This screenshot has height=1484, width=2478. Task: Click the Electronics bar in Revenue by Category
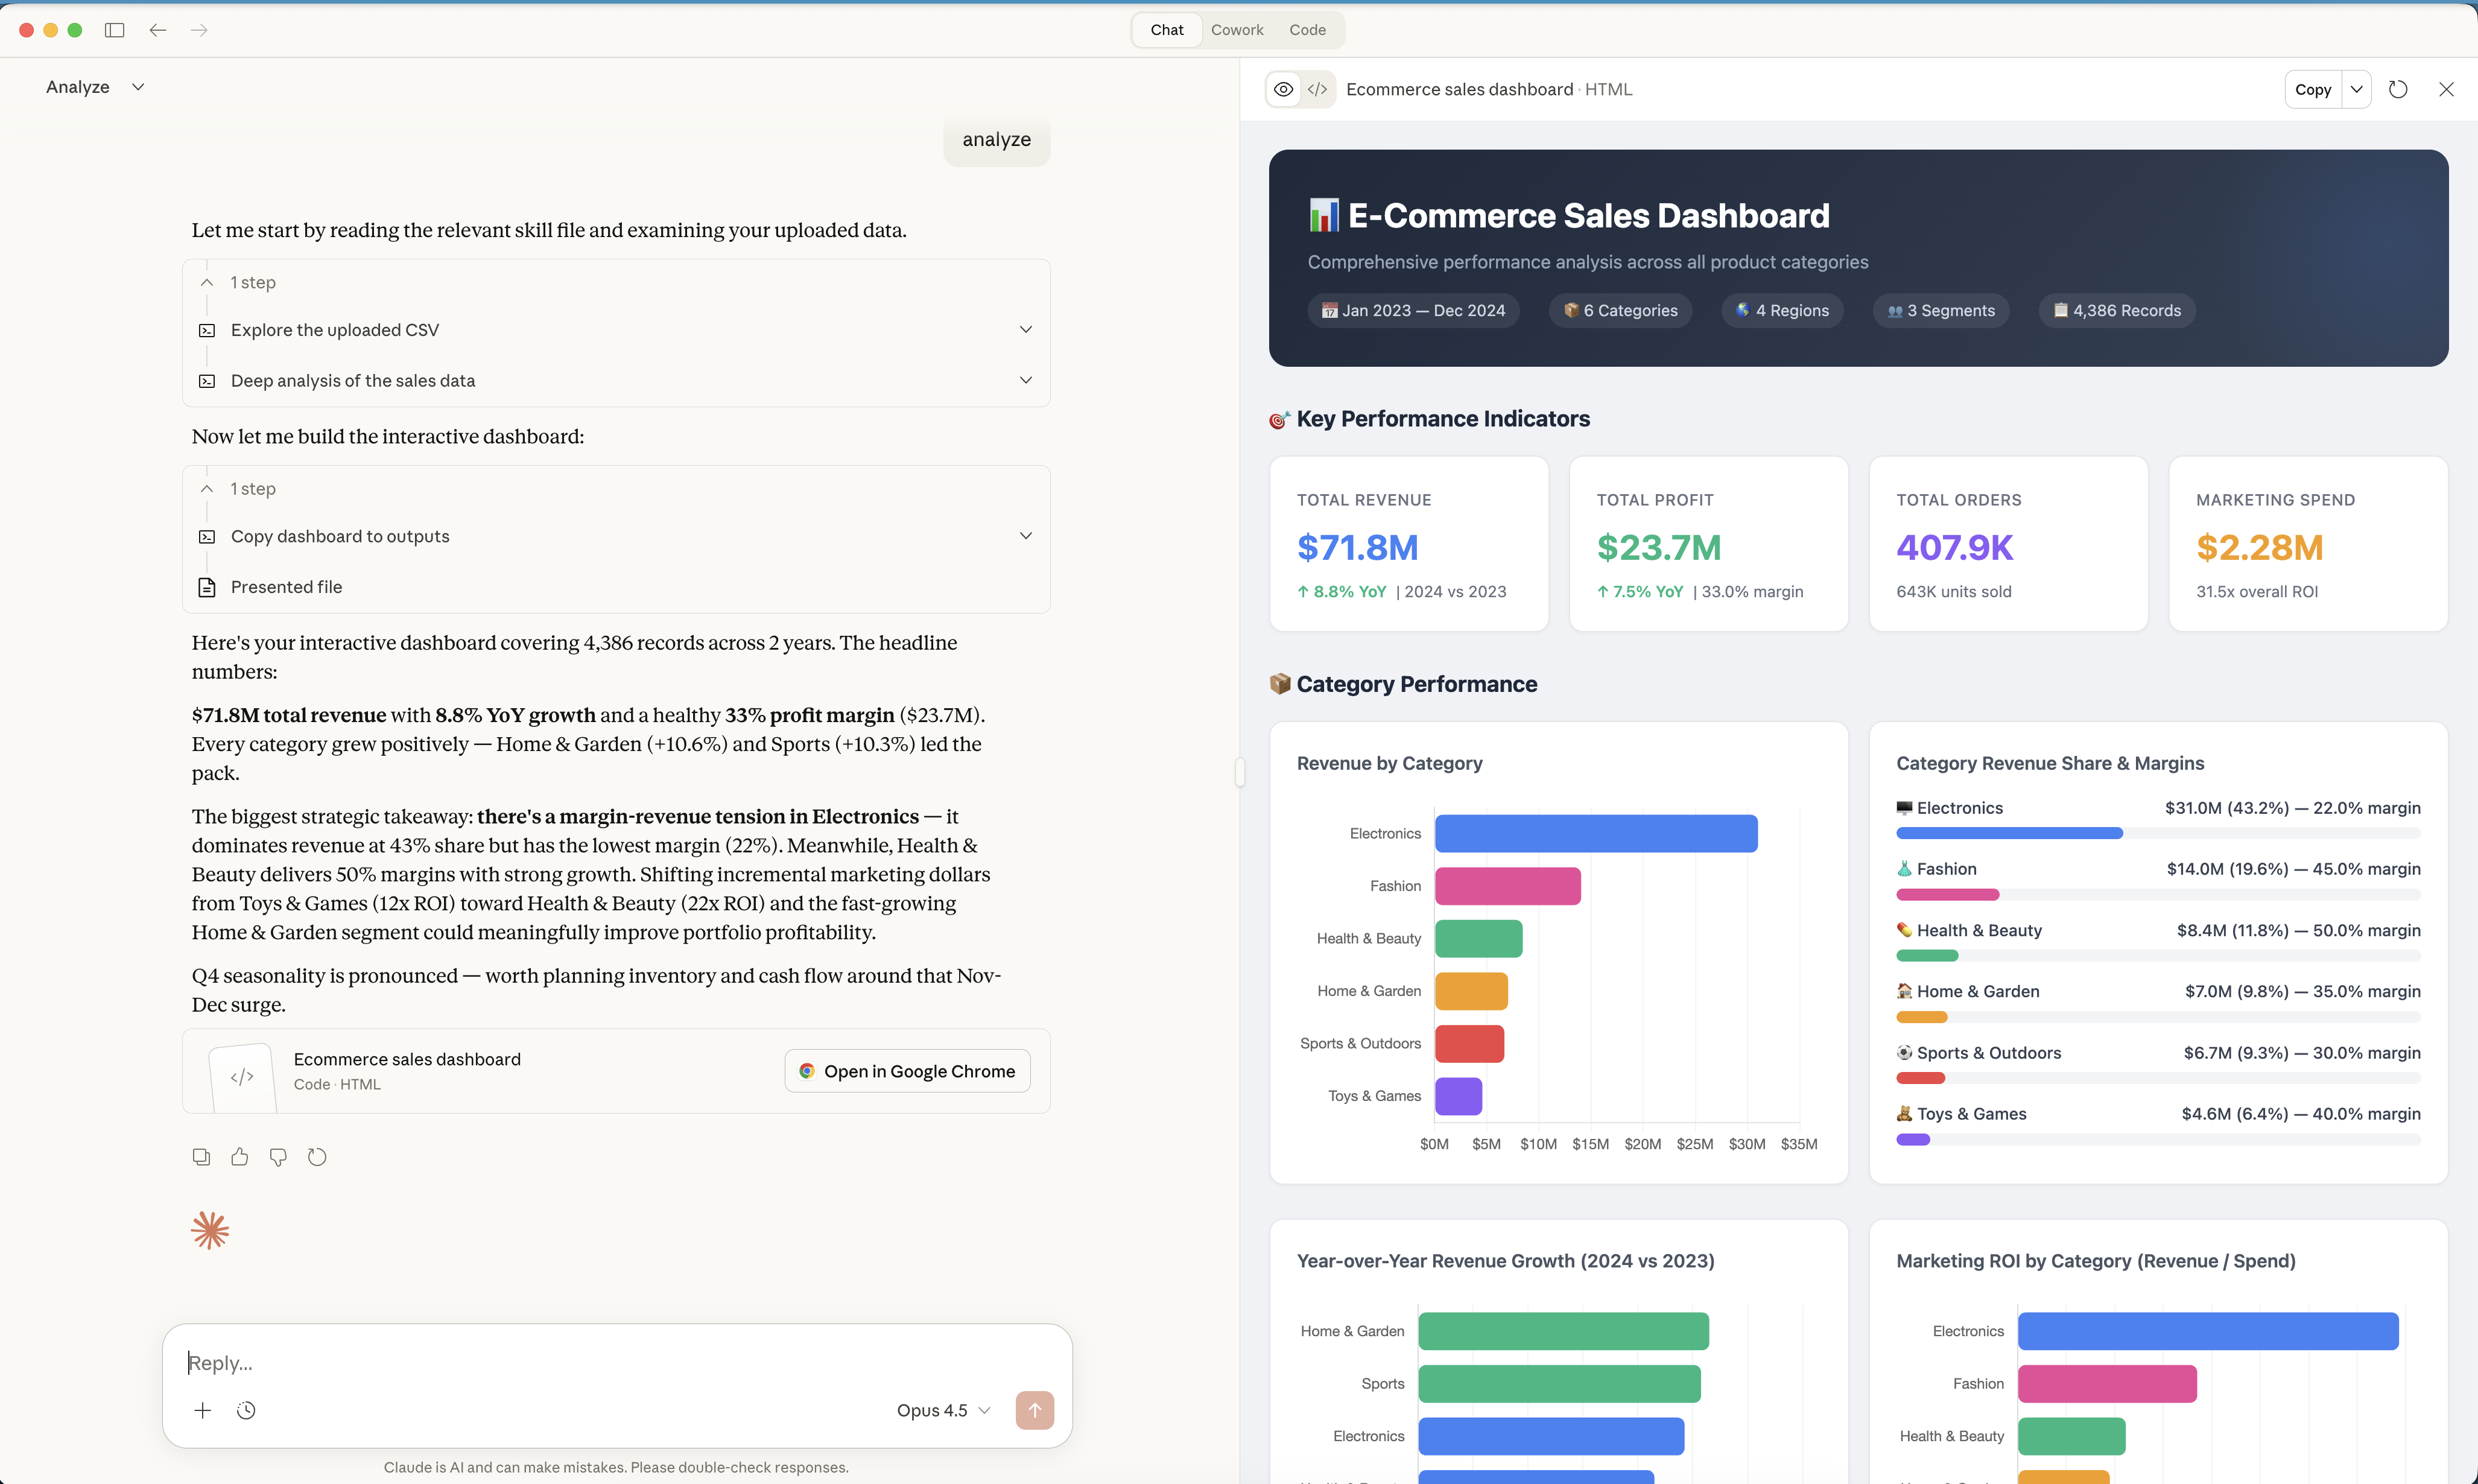click(x=1596, y=833)
